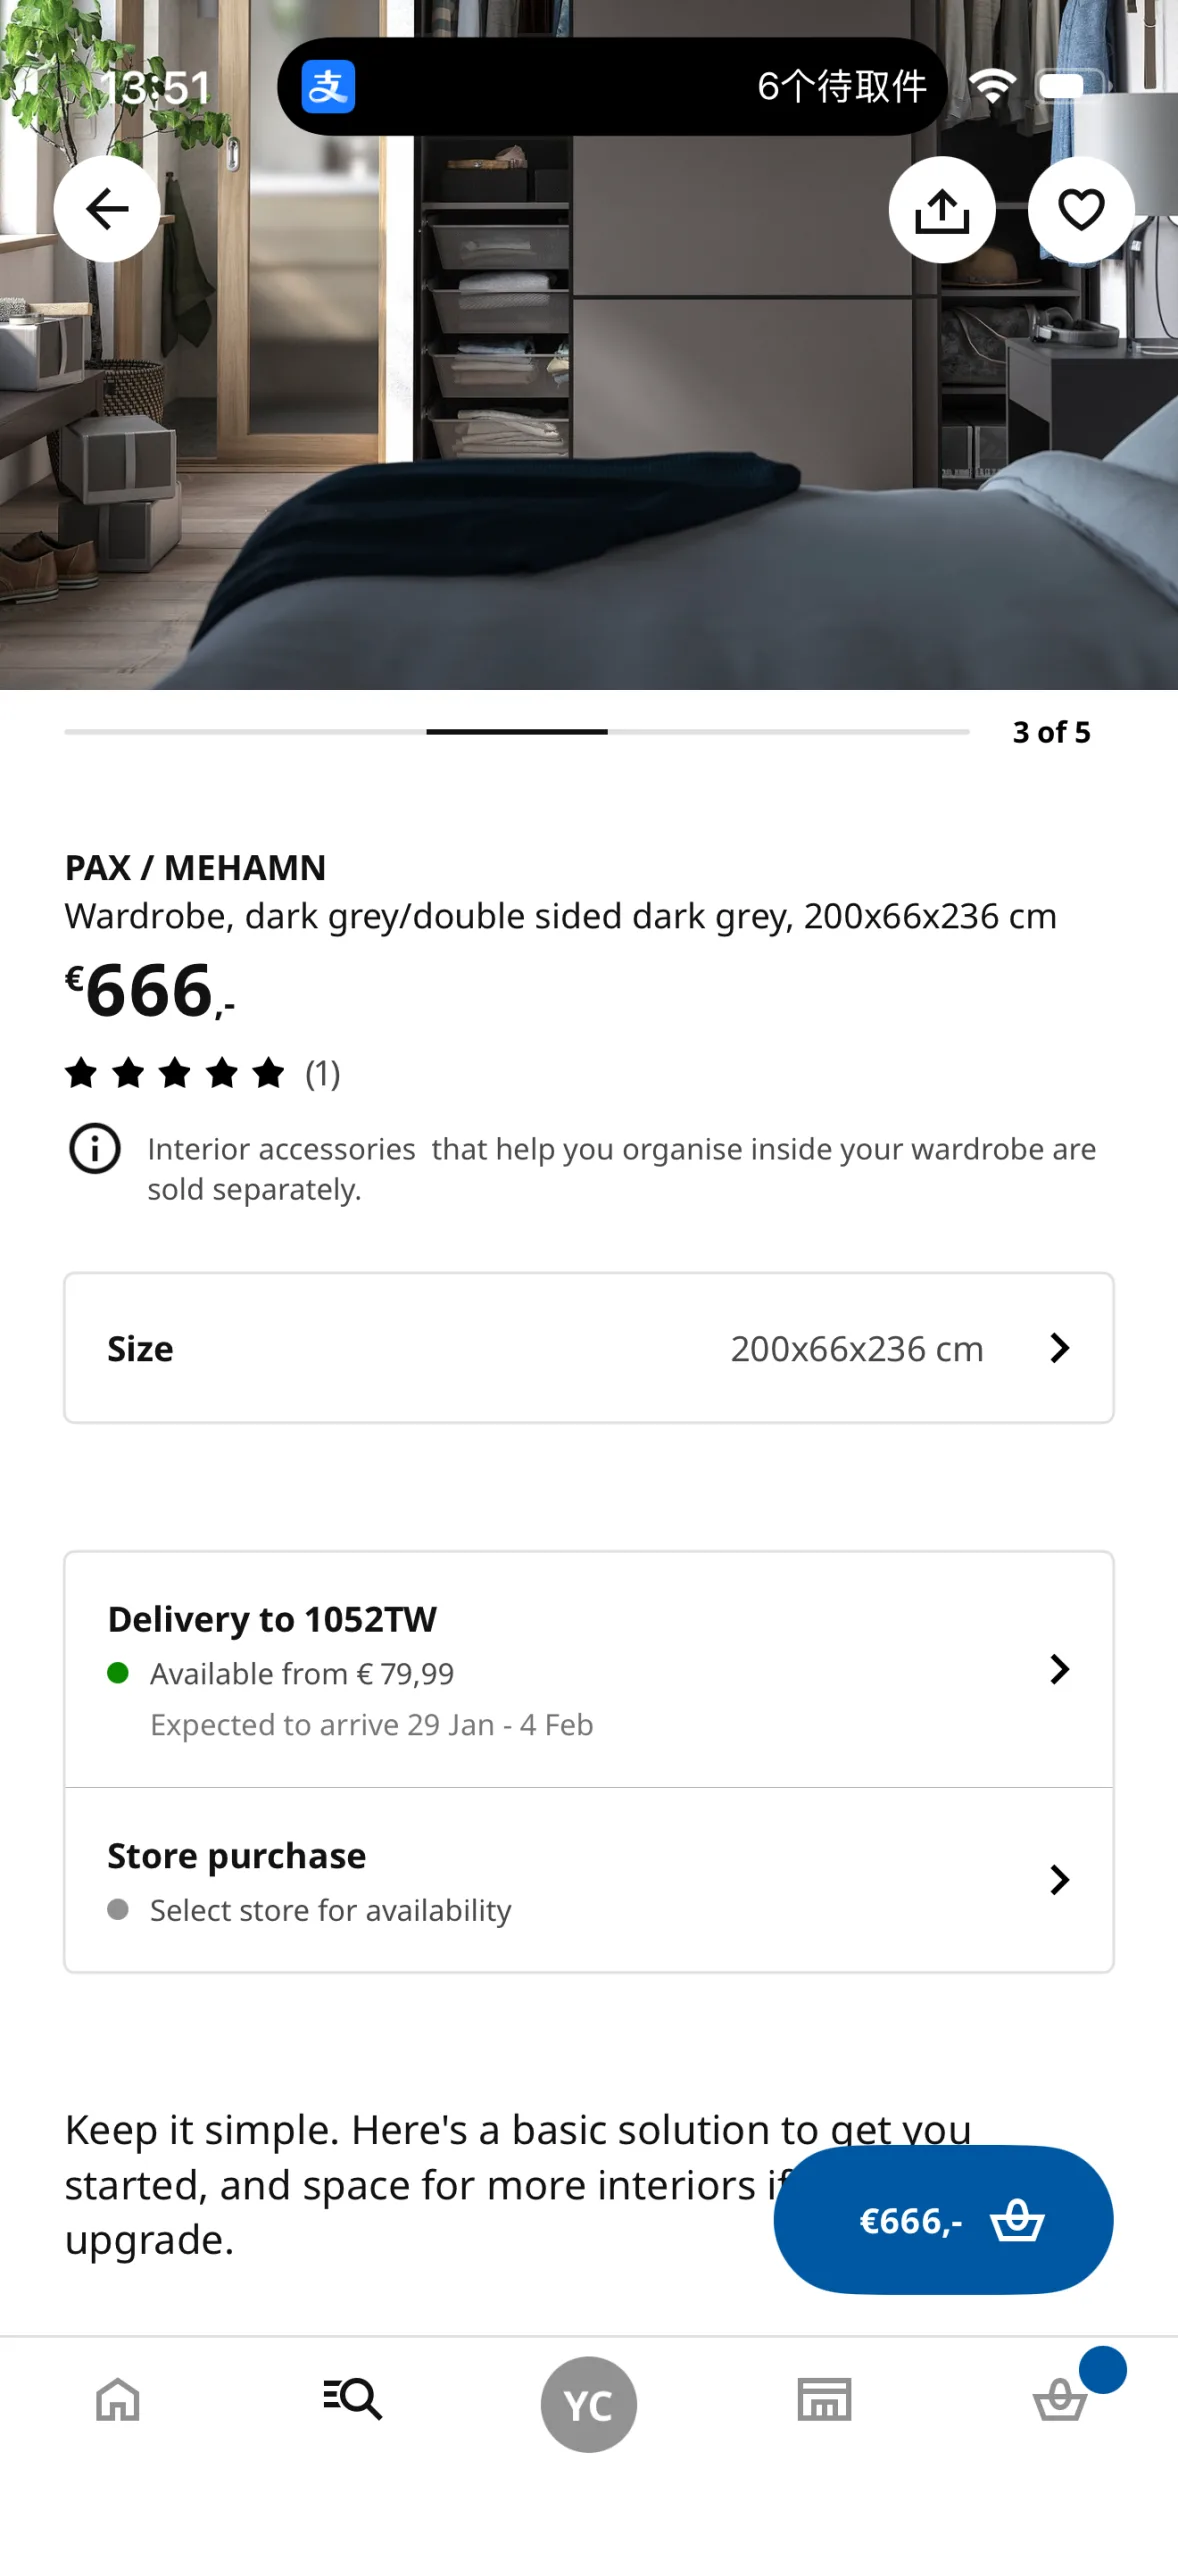Image resolution: width=1178 pixels, height=2560 pixels.
Task: Open the Size selector row
Action: point(589,1347)
